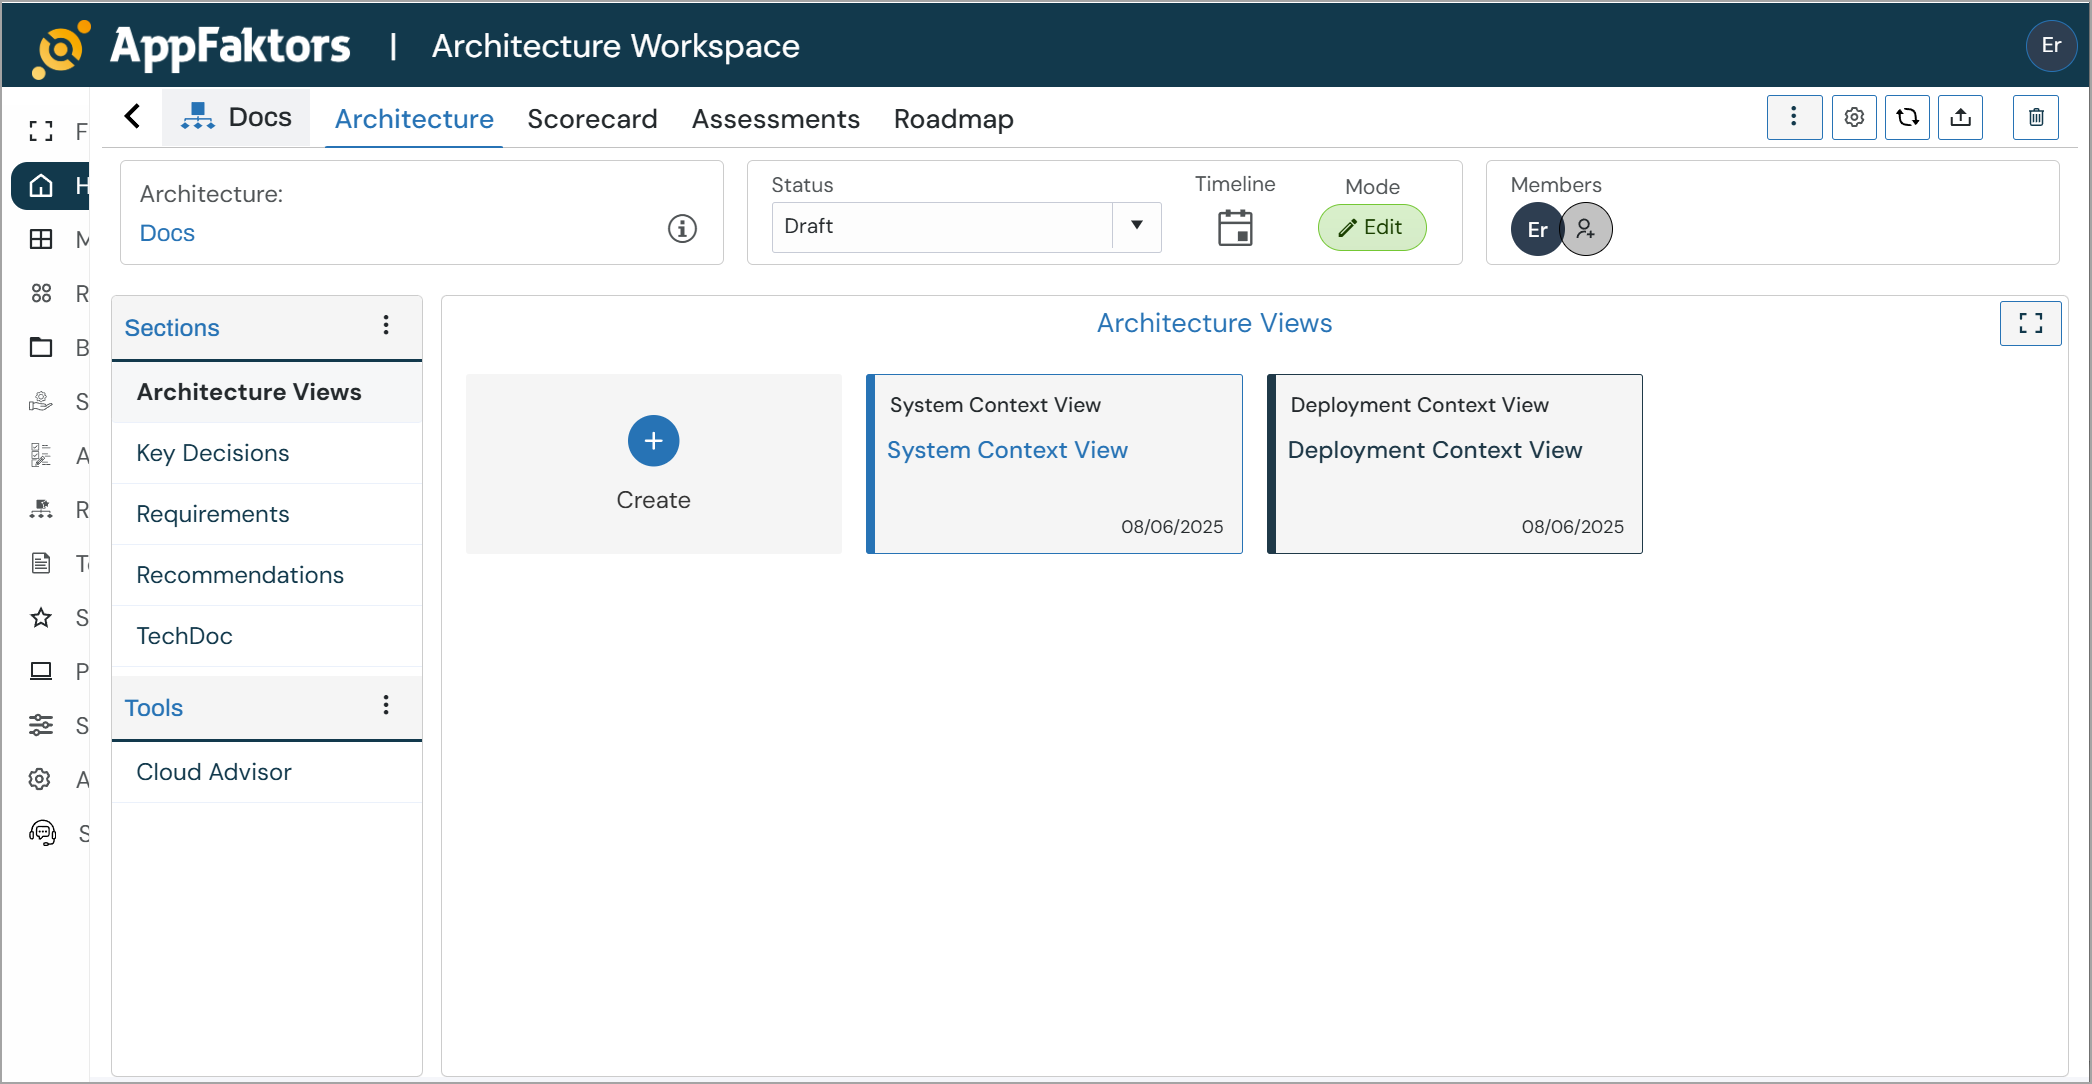The height and width of the screenshot is (1084, 2092).
Task: Click the Home icon in left sidebar
Action: click(41, 186)
